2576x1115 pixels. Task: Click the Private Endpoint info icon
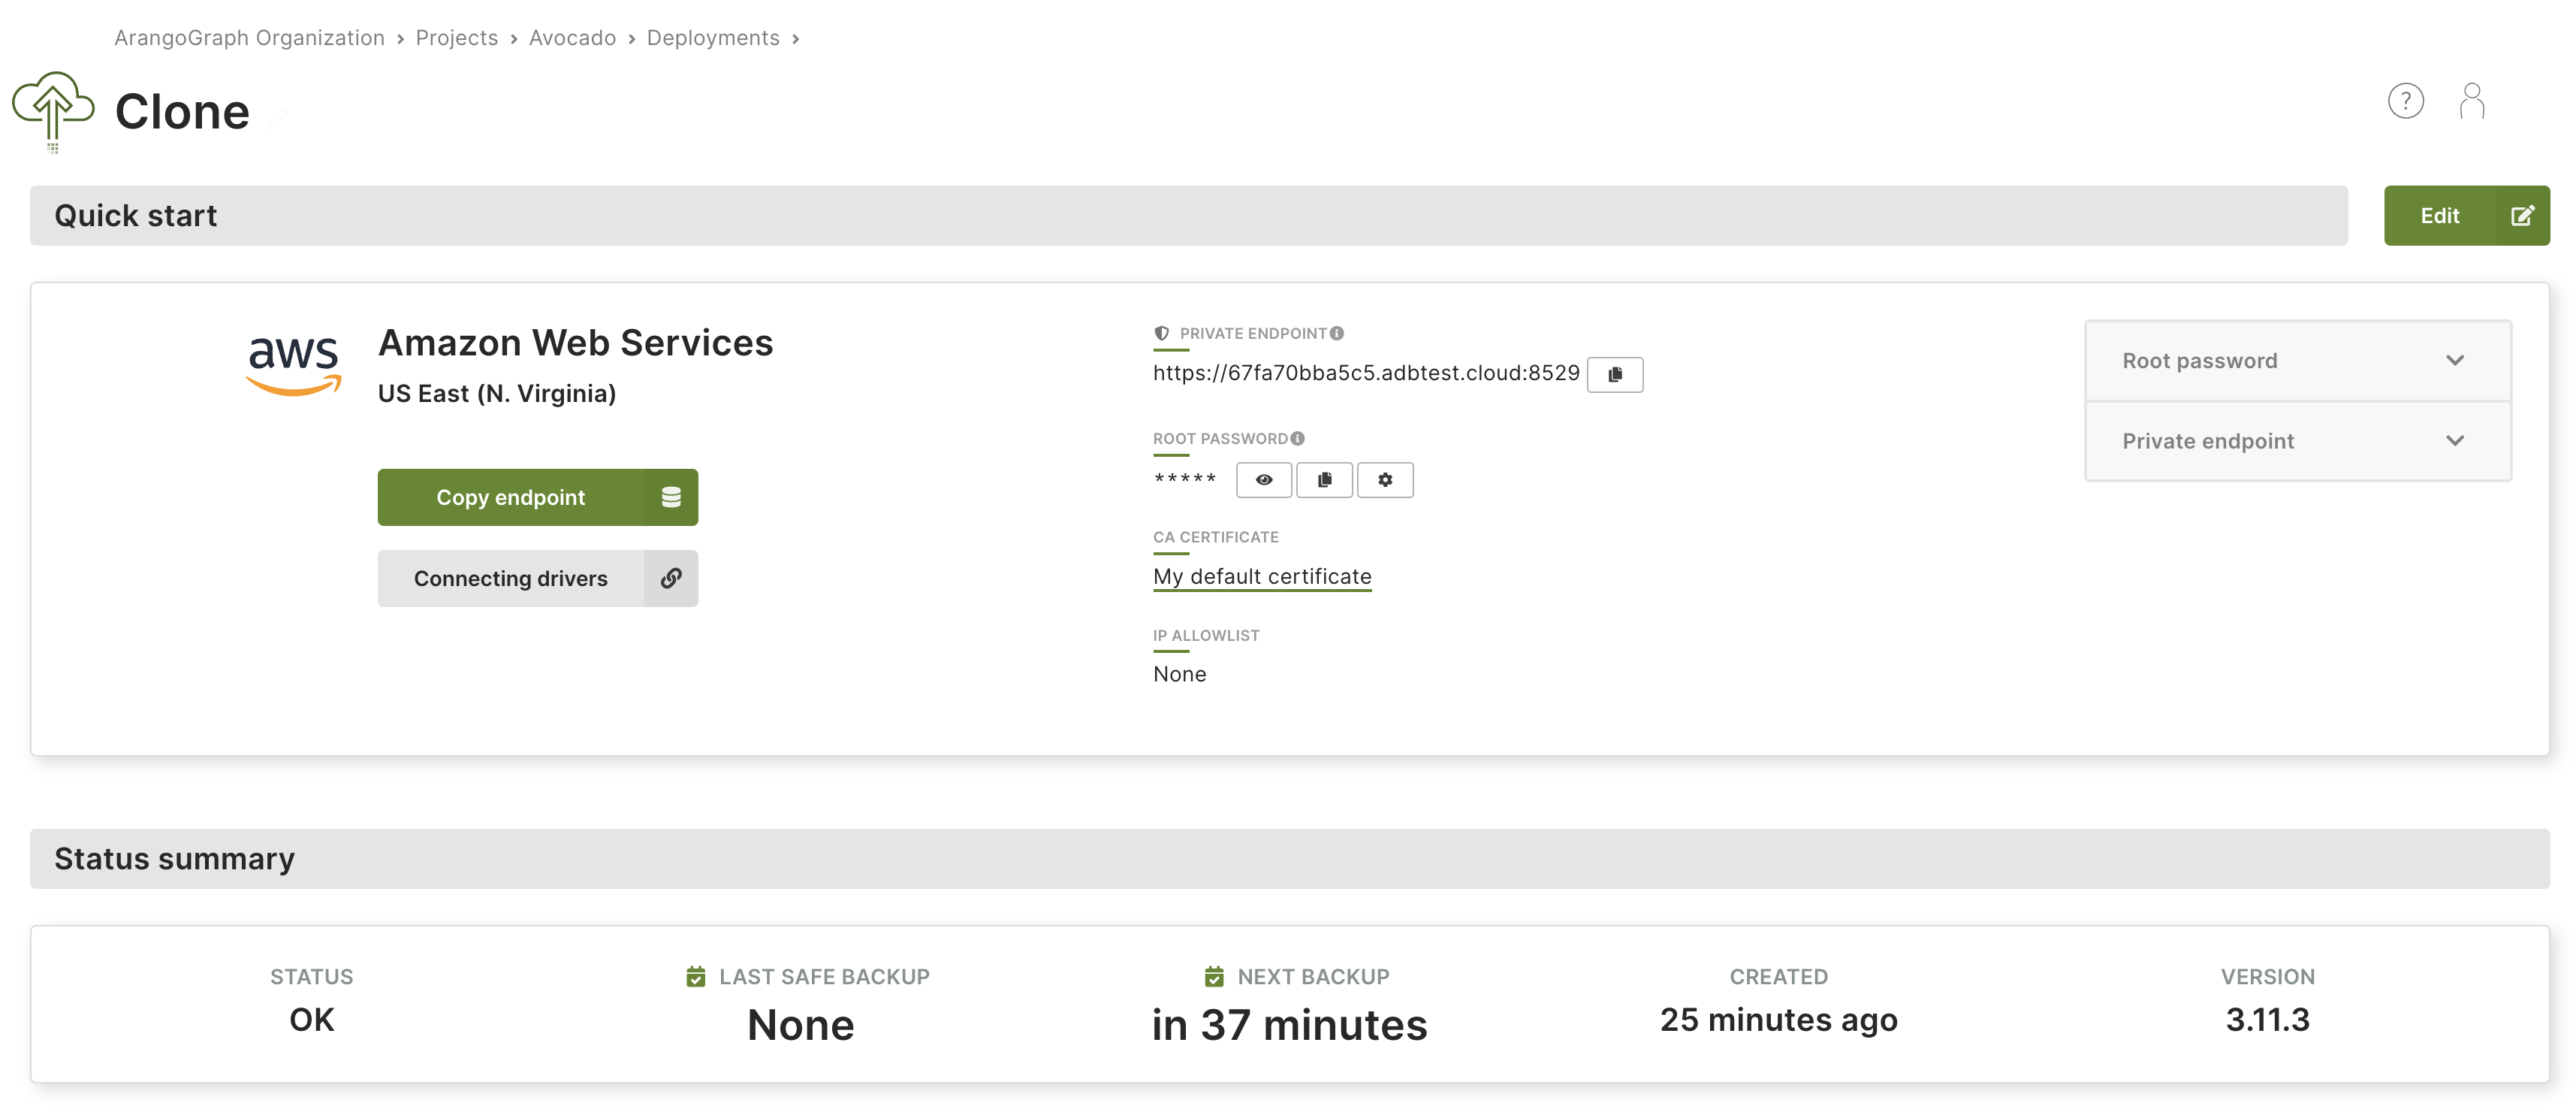click(x=1337, y=334)
